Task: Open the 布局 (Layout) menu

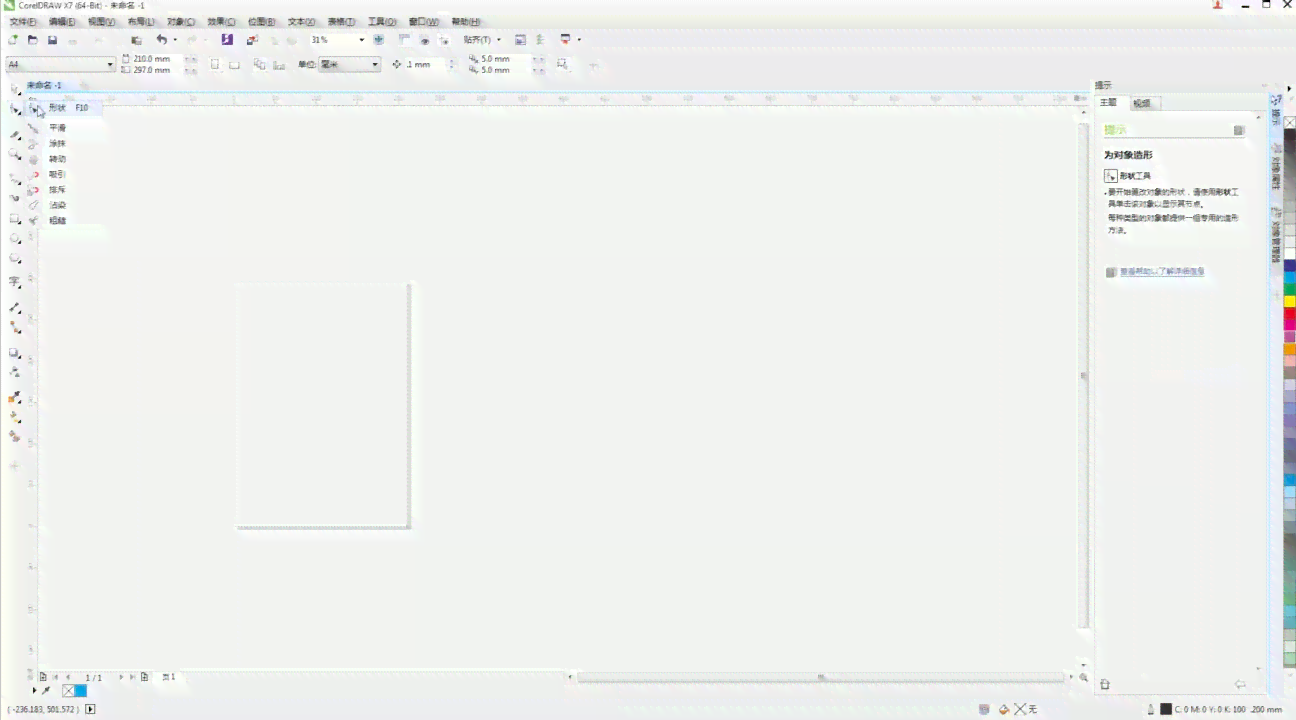Action: 141,21
